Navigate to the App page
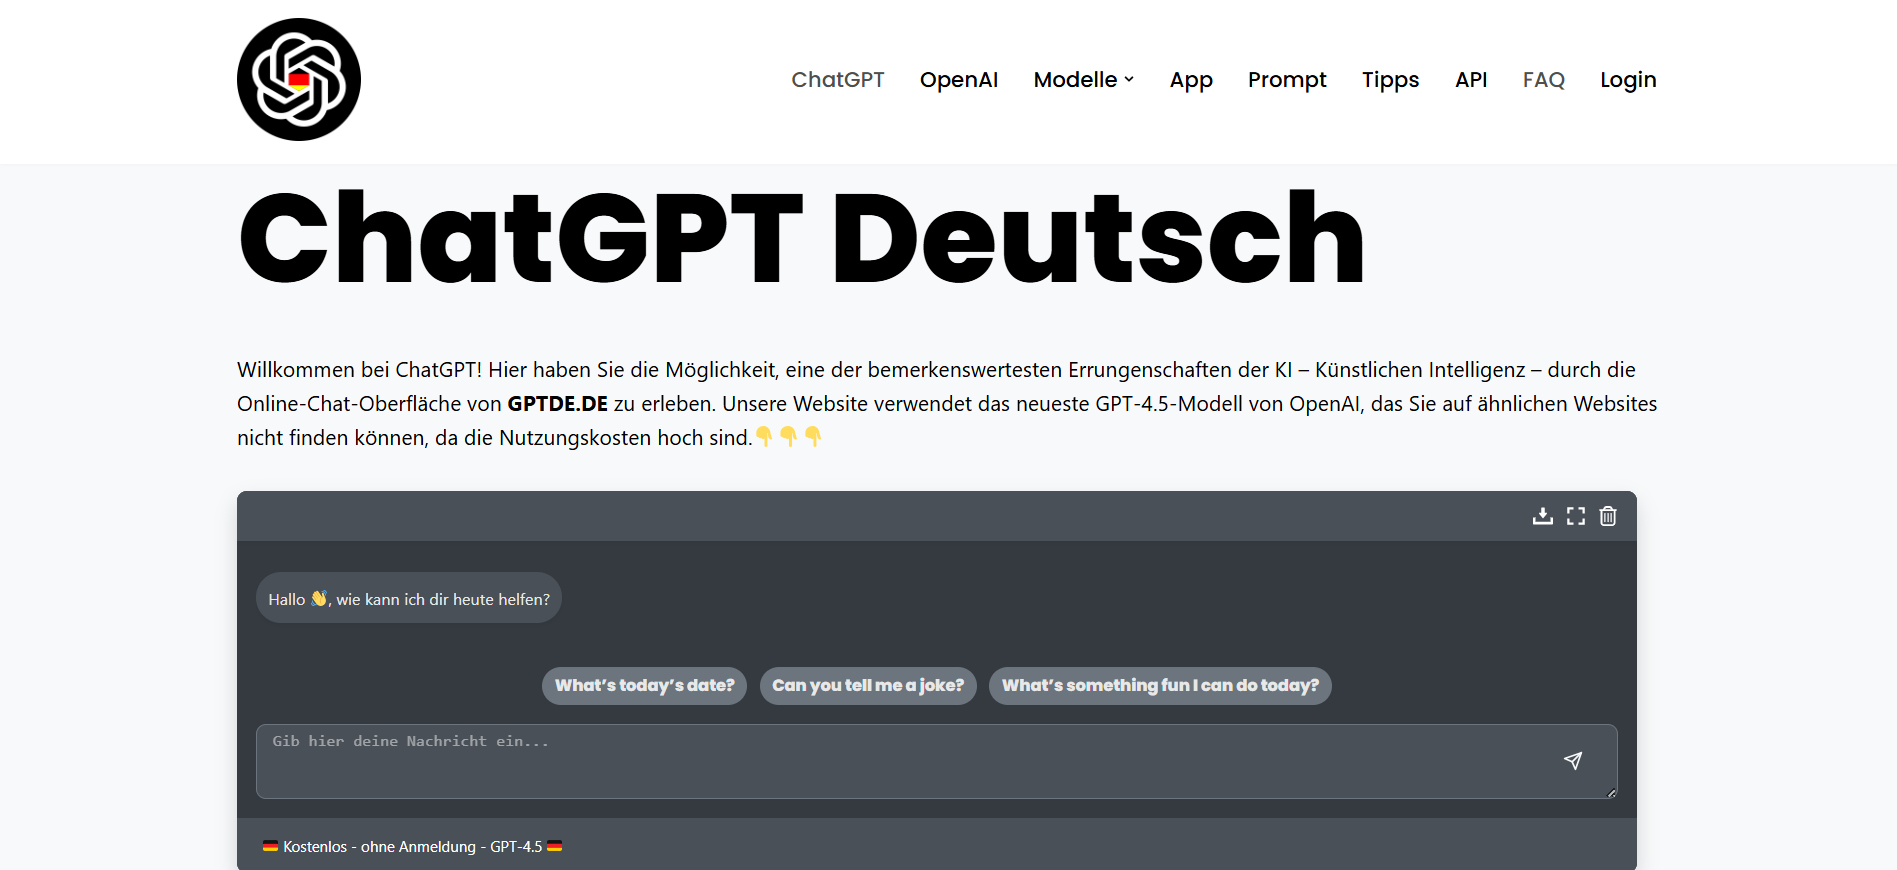 [x=1190, y=80]
